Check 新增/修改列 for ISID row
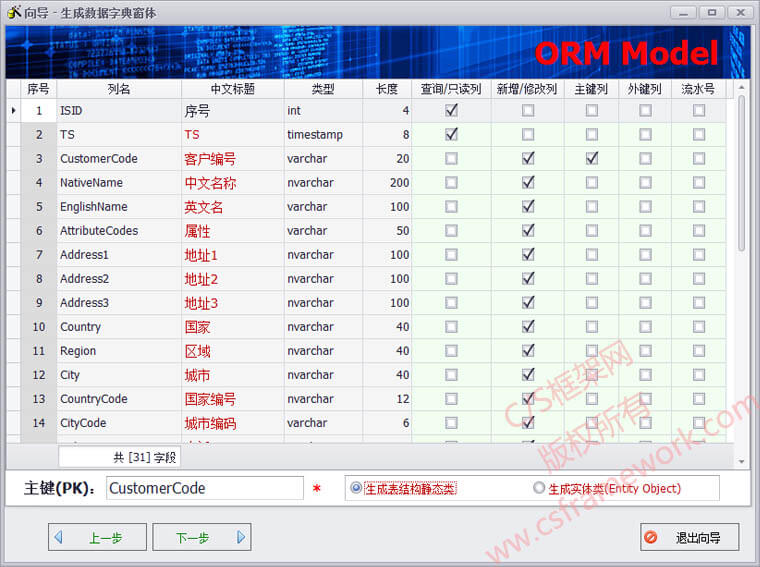Viewport: 760px width, 567px height. tap(528, 110)
